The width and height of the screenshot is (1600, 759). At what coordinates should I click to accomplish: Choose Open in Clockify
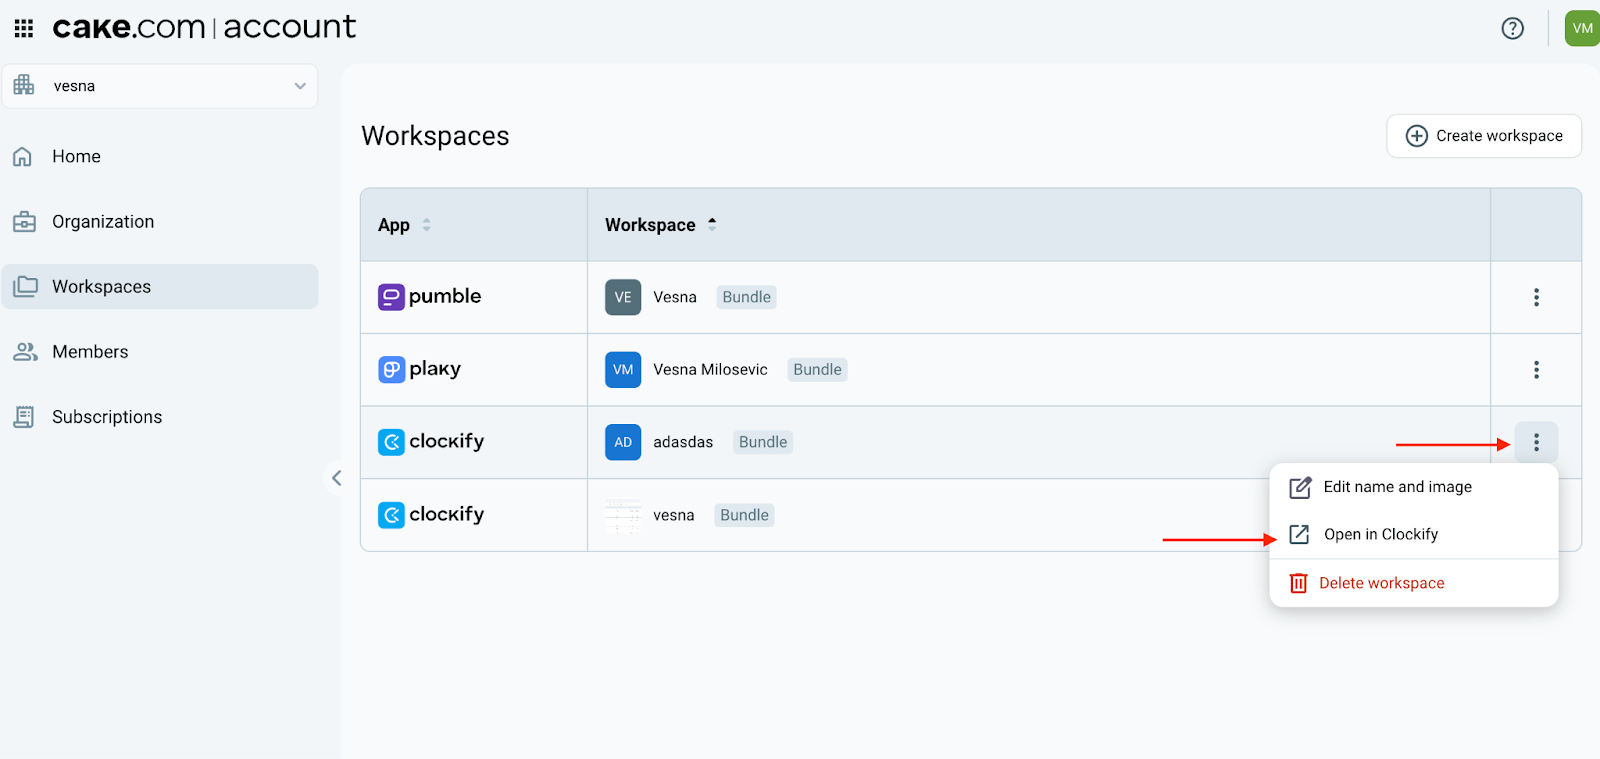click(1414, 534)
